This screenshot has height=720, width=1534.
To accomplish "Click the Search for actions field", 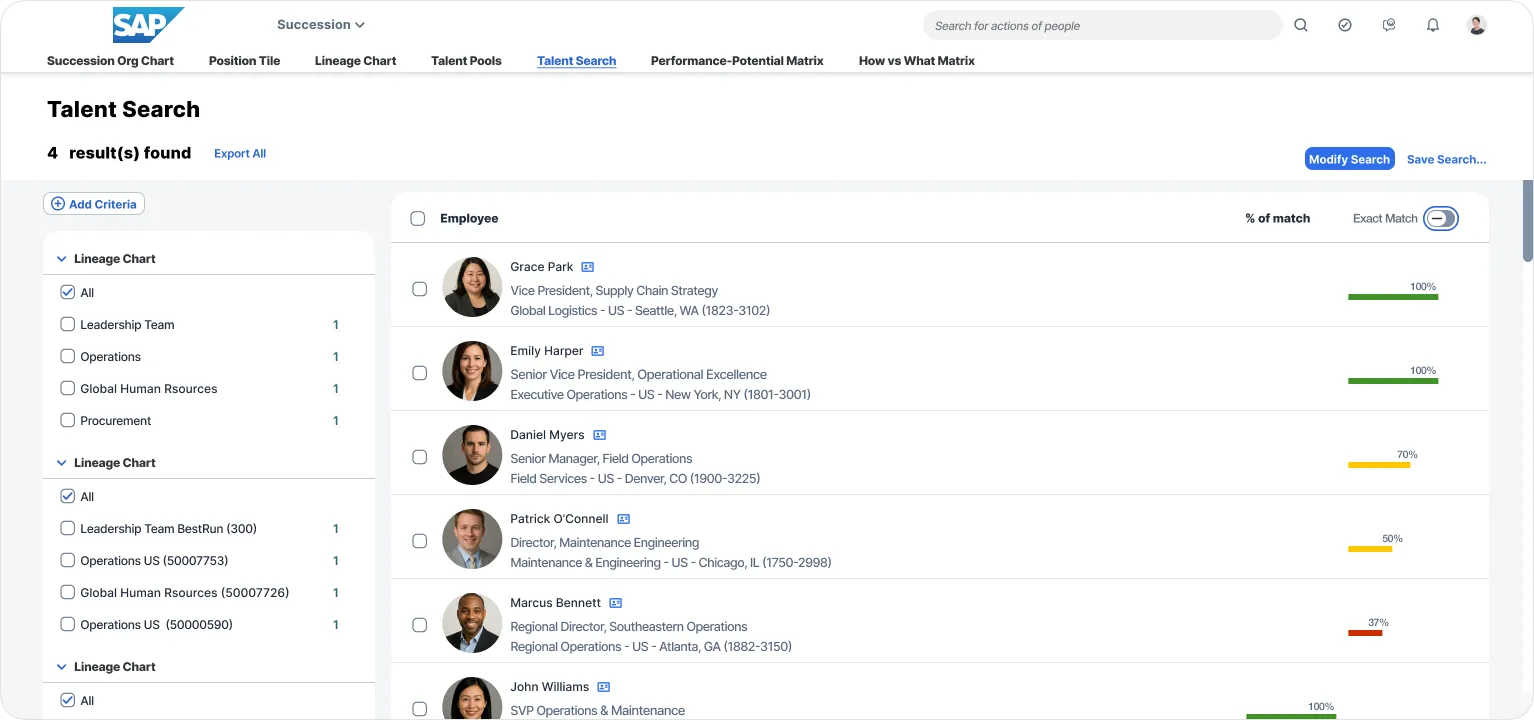I will coord(1100,25).
